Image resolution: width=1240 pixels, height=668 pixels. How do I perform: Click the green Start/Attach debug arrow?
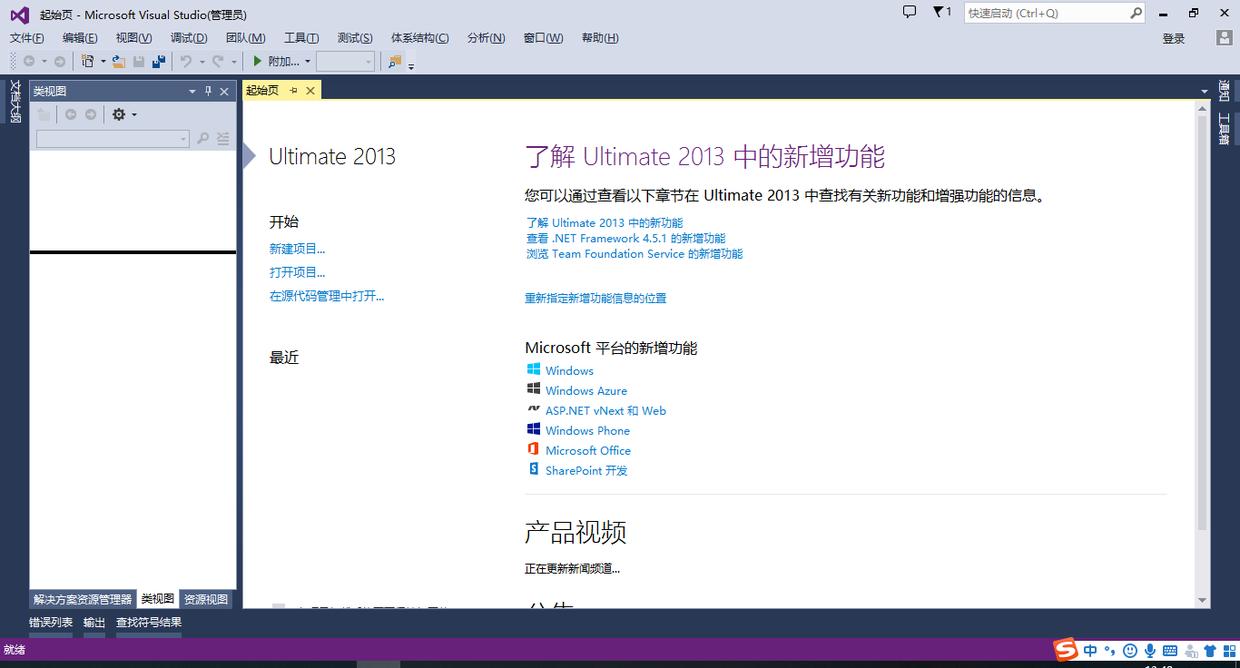click(256, 61)
